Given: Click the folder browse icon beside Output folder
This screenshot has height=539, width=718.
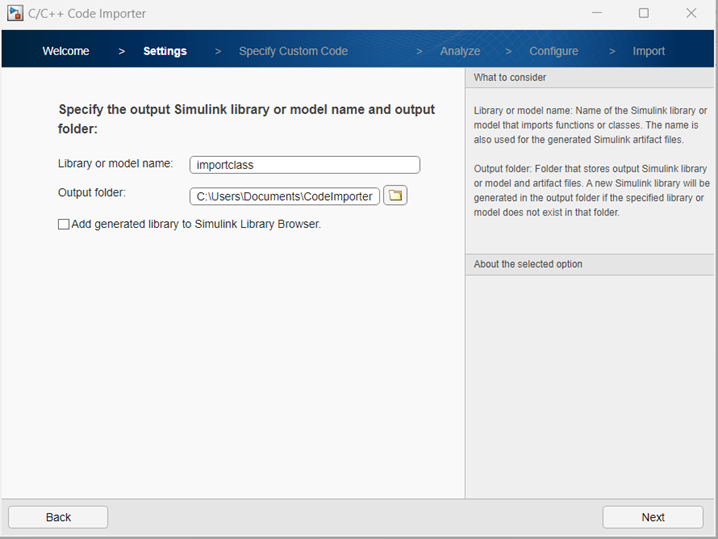Looking at the screenshot, I should tap(395, 196).
